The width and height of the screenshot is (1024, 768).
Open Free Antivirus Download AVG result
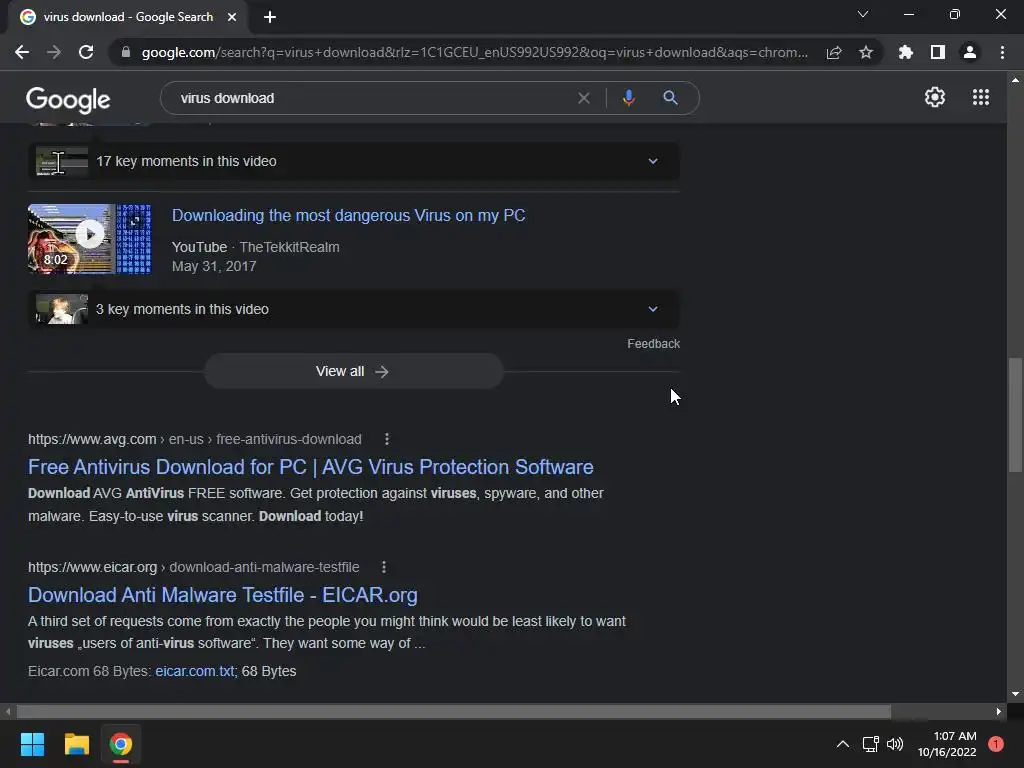pos(311,467)
